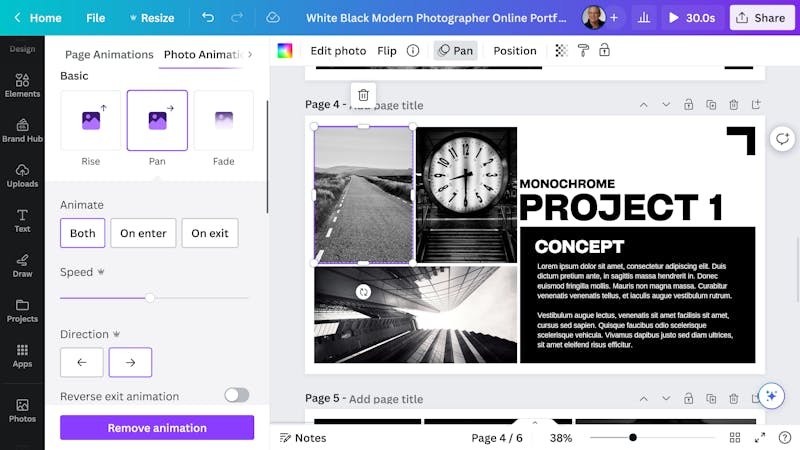This screenshot has width=800, height=450.
Task: Move Page 5 down with chevron
Action: coord(666,399)
